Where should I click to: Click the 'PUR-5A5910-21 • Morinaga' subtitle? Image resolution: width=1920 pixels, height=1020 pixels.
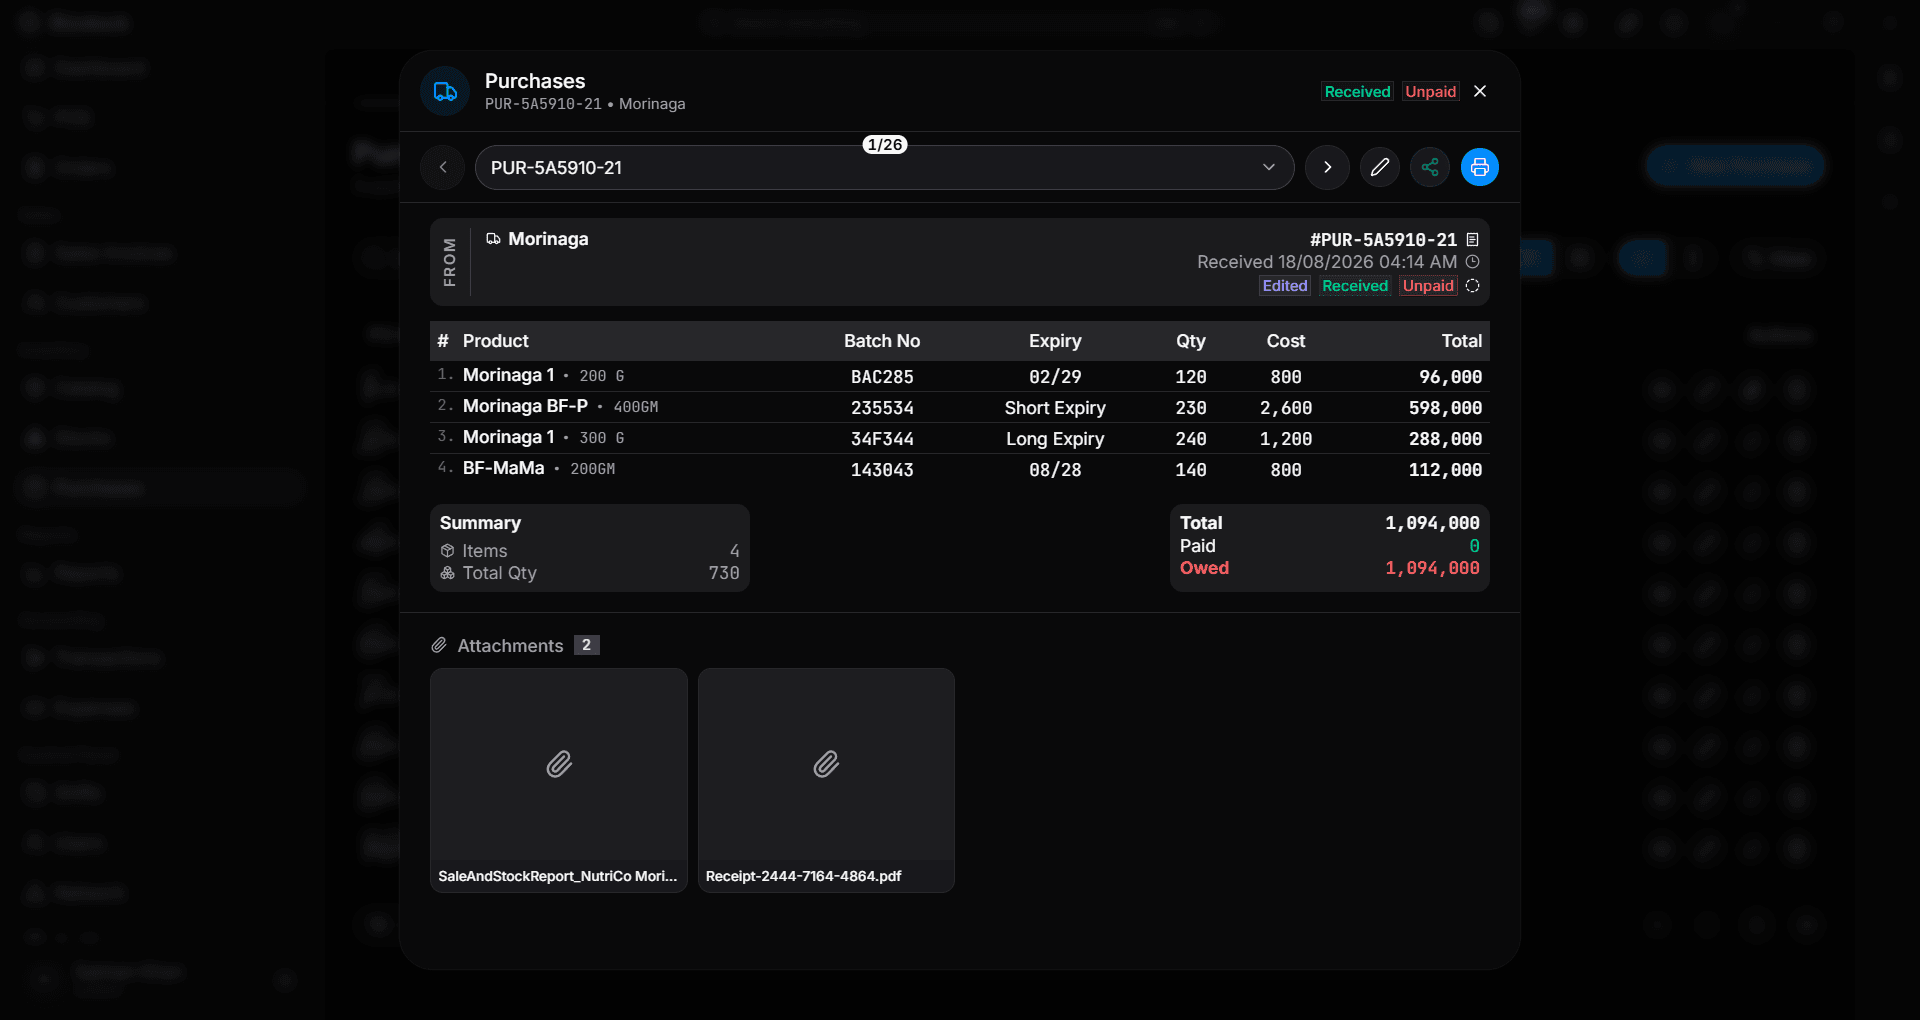(x=585, y=104)
